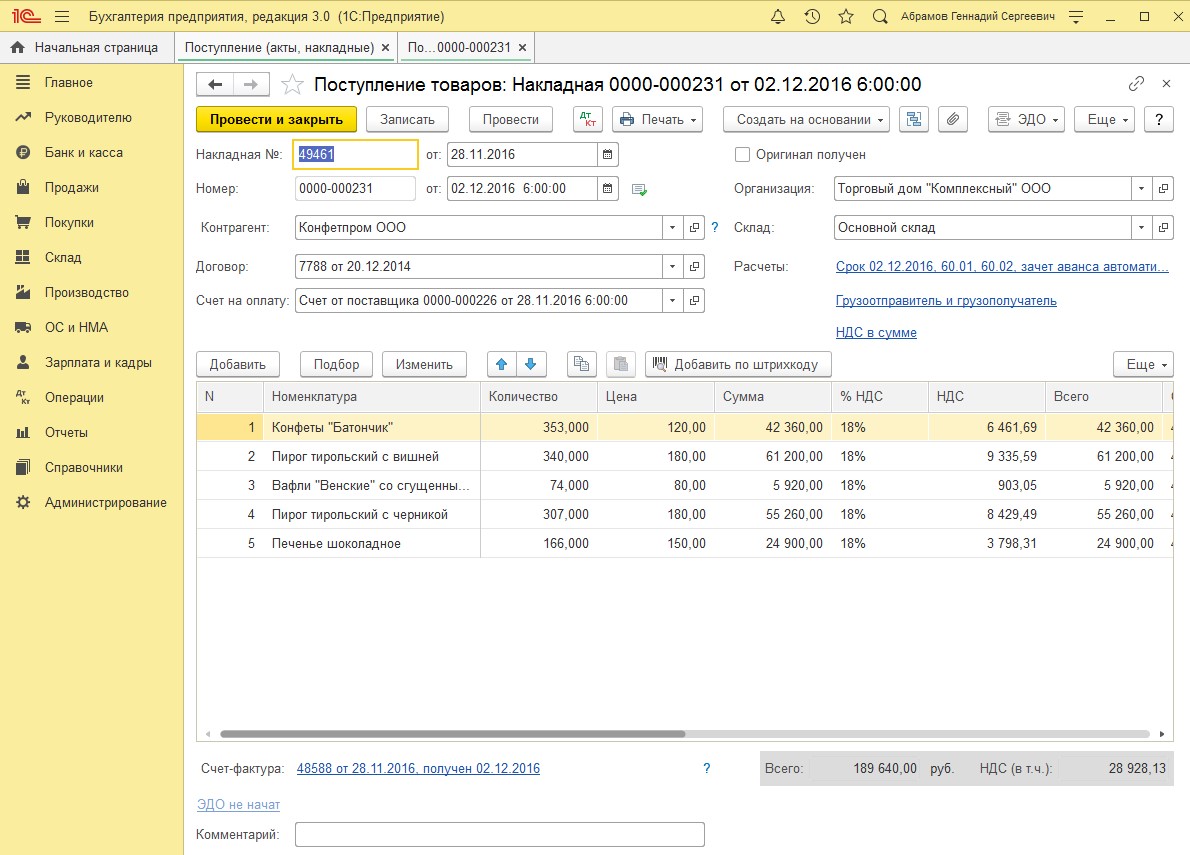The height and width of the screenshot is (855, 1190).
Task: Move row up with blue arrow
Action: coord(501,364)
